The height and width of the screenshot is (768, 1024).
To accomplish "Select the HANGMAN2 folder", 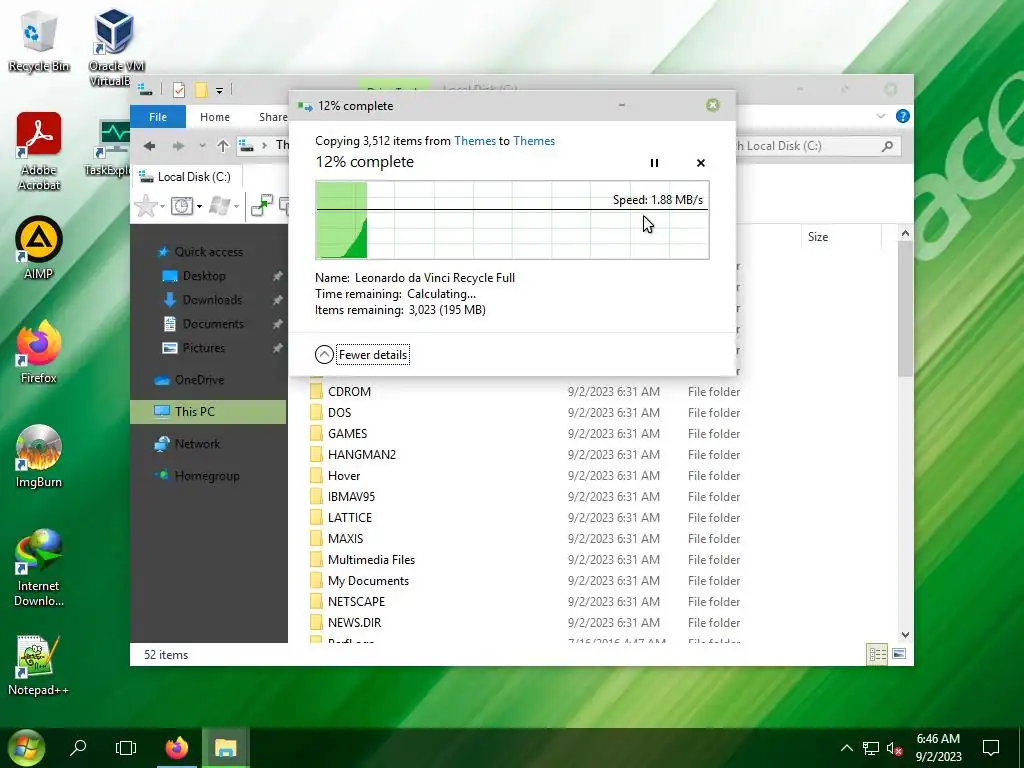I will tap(362, 455).
